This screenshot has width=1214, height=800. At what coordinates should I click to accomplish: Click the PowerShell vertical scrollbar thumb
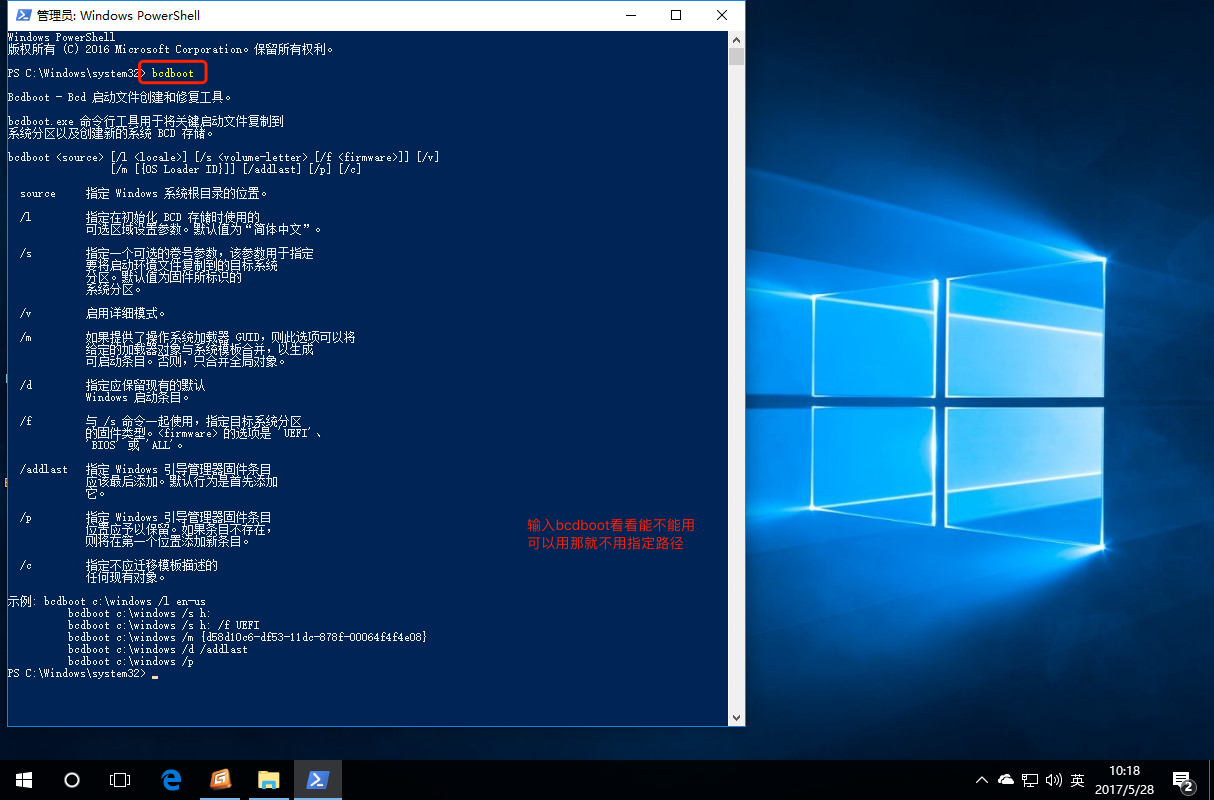click(737, 57)
